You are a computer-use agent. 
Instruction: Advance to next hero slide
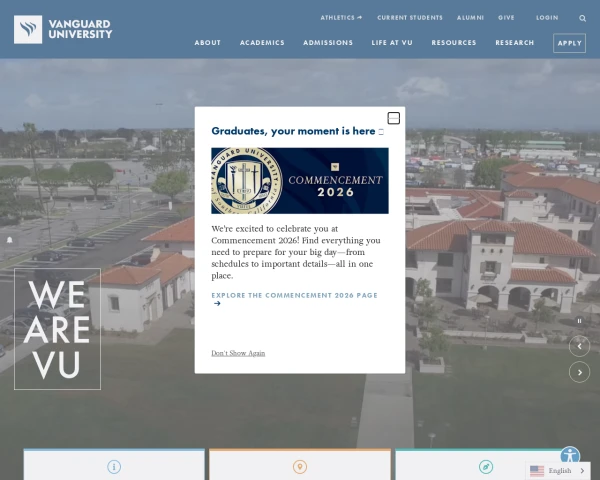pos(579,372)
